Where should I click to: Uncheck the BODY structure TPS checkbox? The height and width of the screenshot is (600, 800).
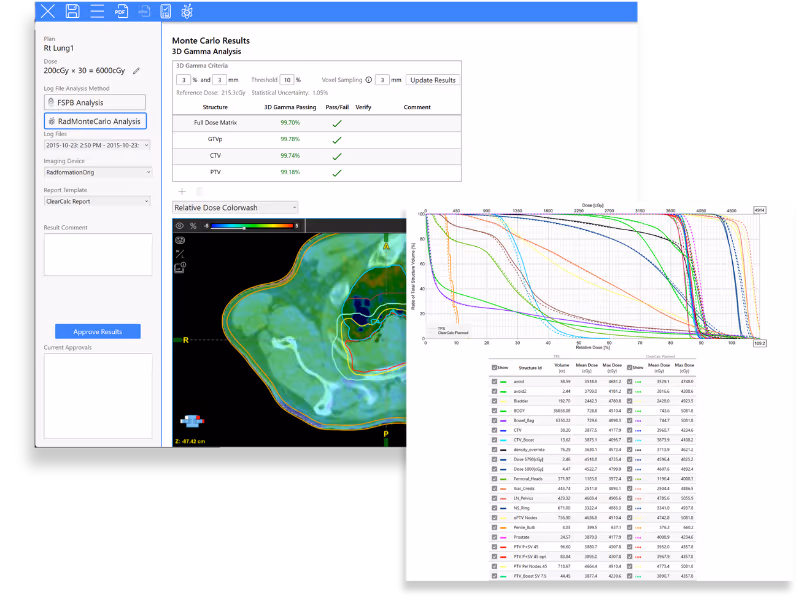494,411
